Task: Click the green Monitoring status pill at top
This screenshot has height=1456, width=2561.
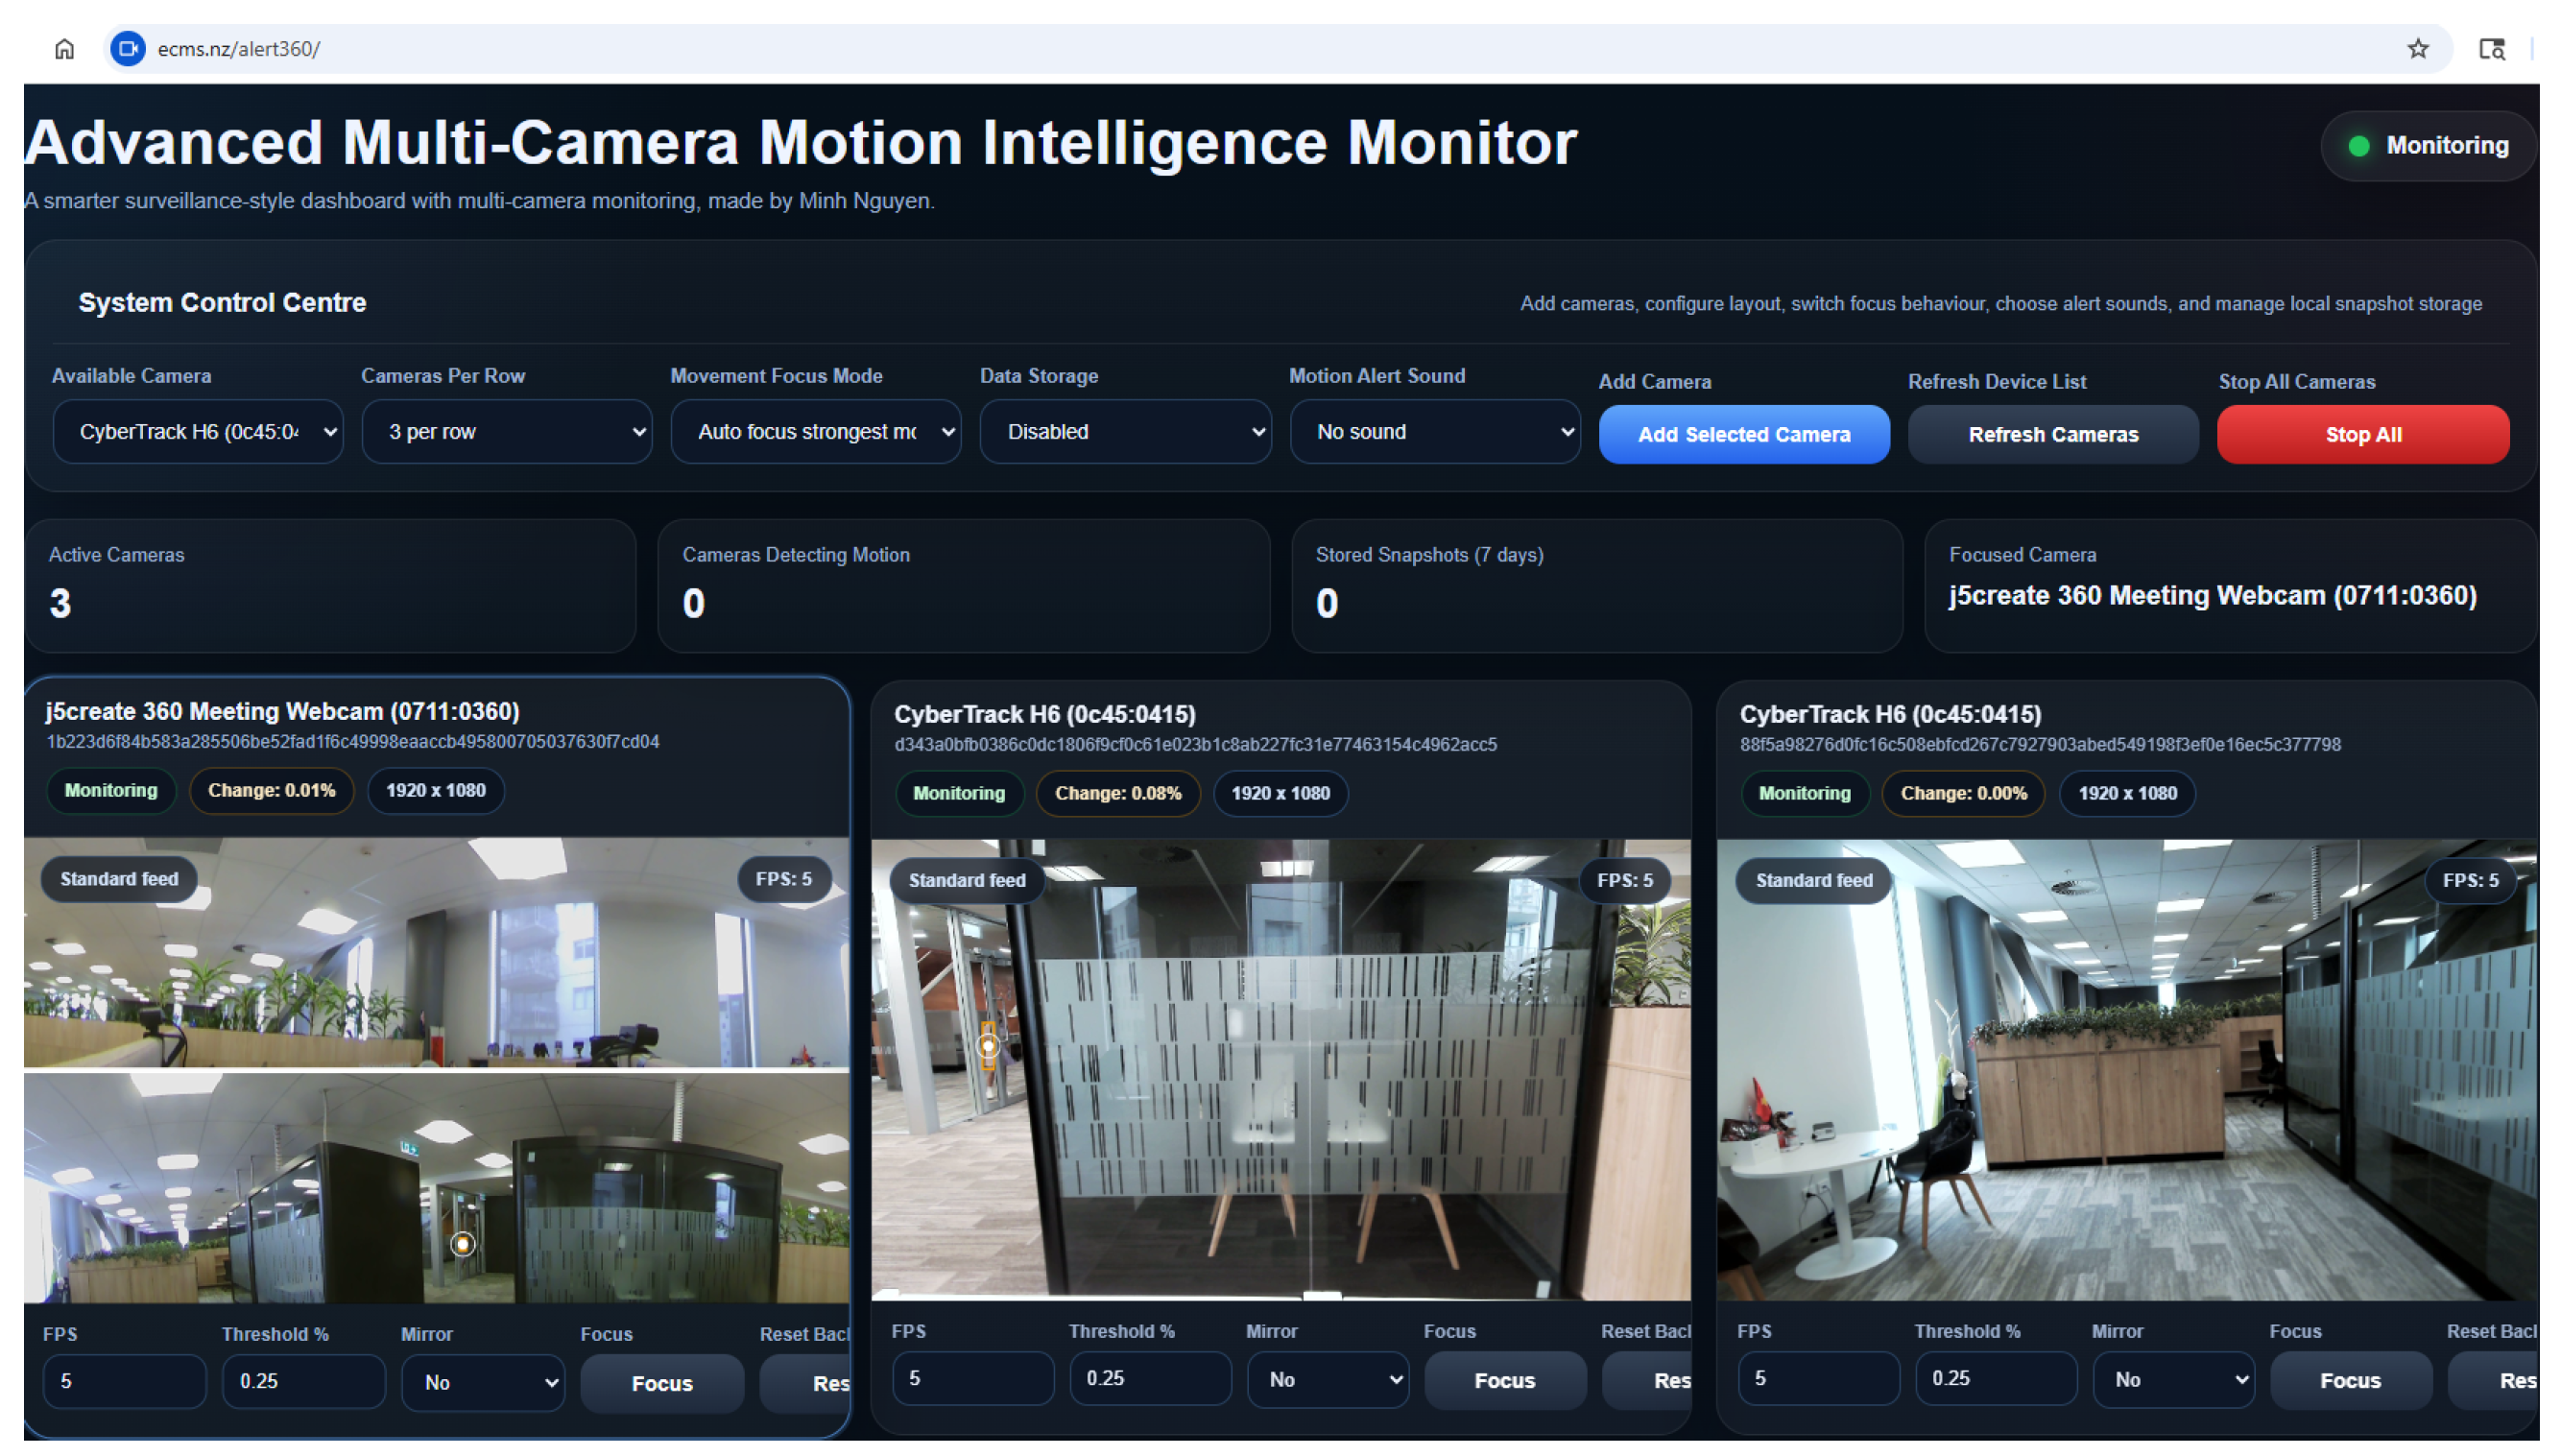Action: [x=2428, y=146]
